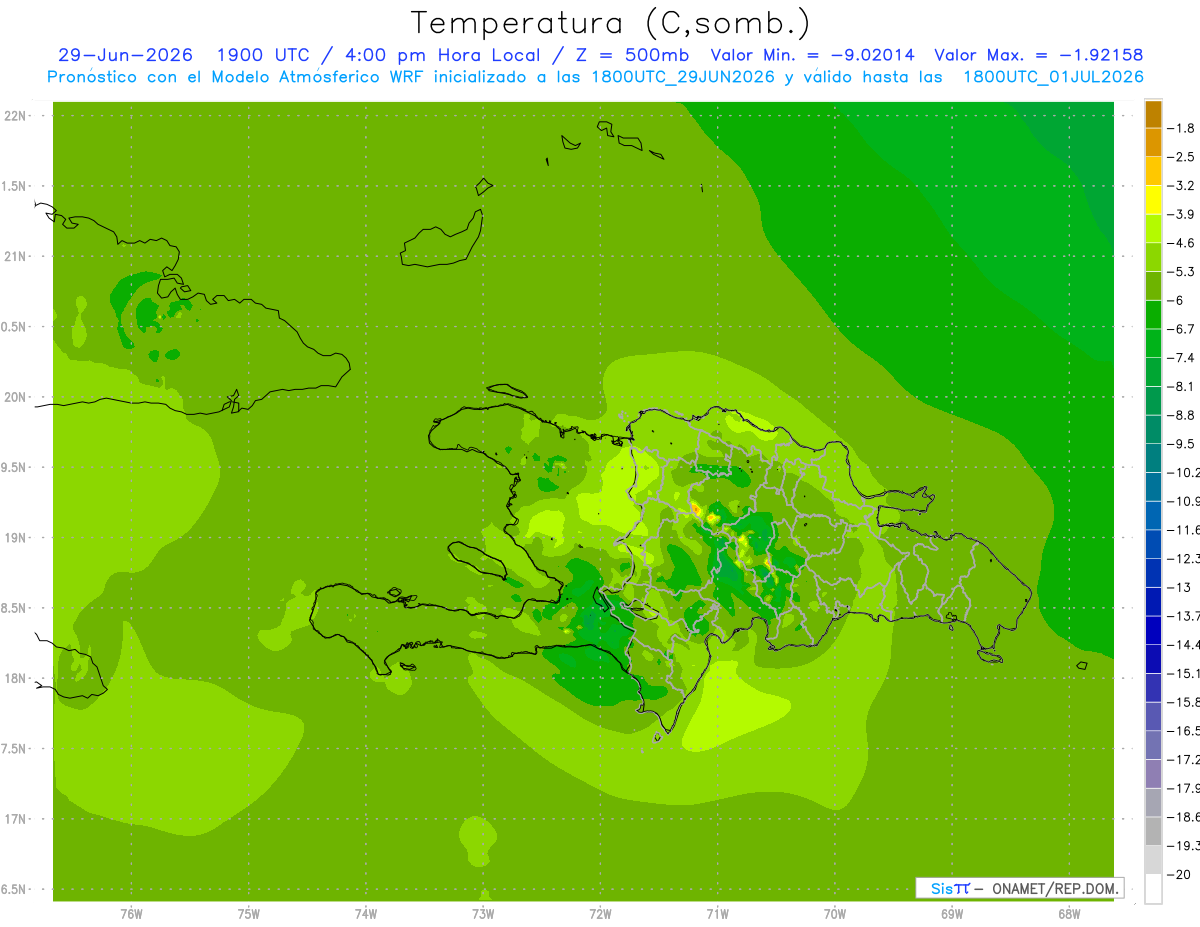Click the "22N" latitude label

17,116
